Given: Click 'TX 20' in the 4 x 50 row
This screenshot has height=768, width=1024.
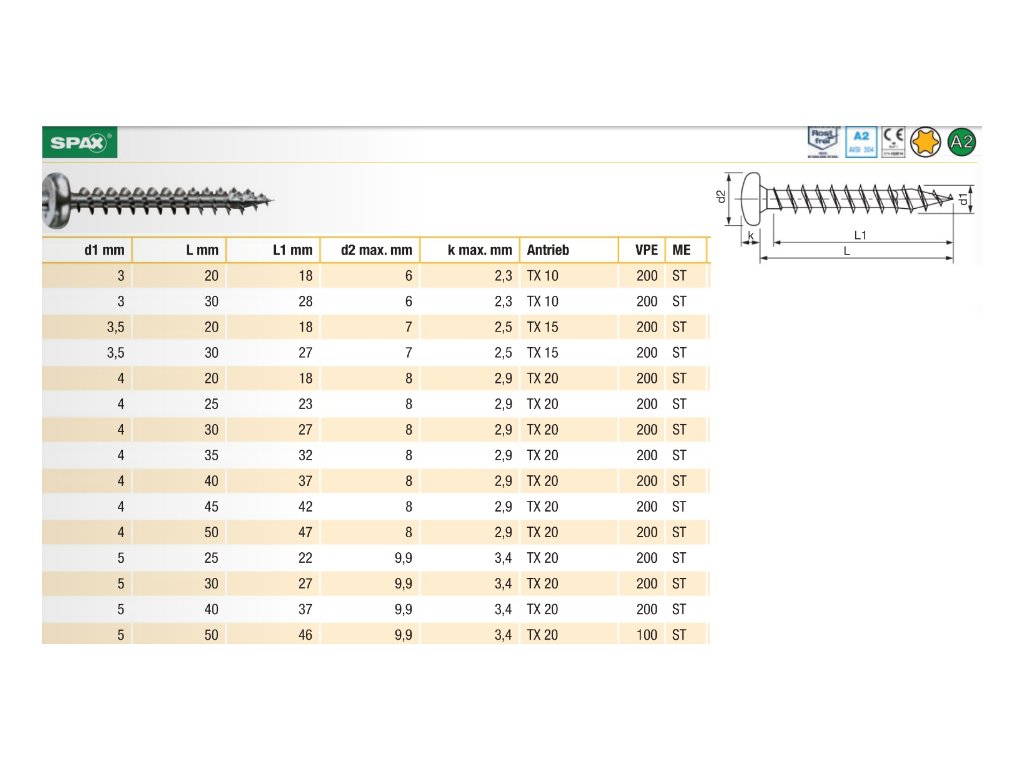Looking at the screenshot, I should point(543,532).
